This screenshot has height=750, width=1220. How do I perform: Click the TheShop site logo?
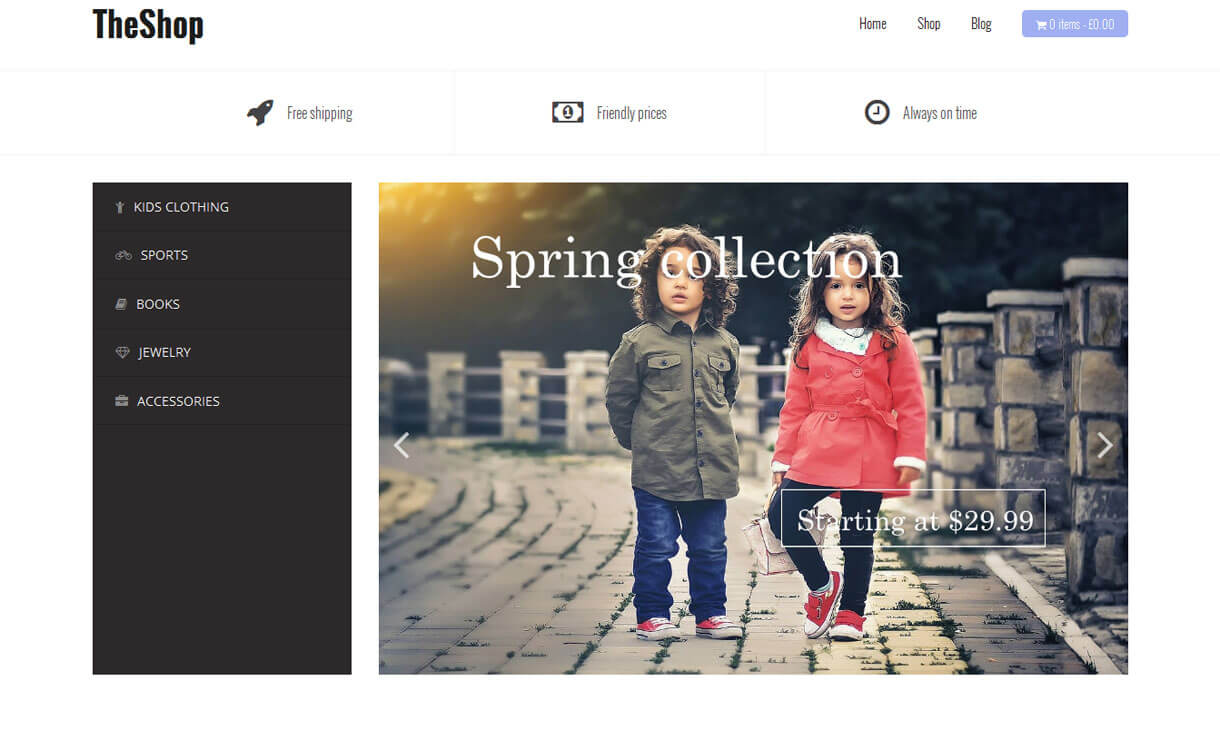point(148,25)
